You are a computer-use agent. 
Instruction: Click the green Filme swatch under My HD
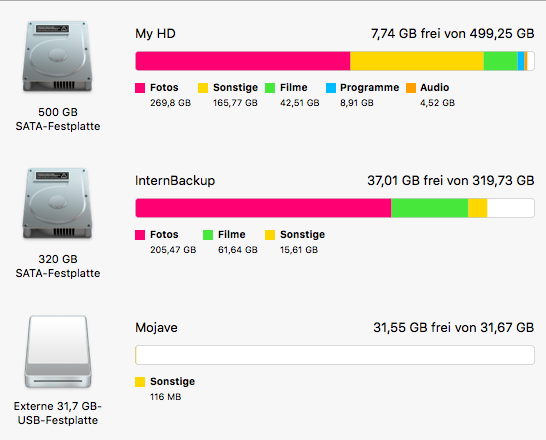(x=270, y=88)
